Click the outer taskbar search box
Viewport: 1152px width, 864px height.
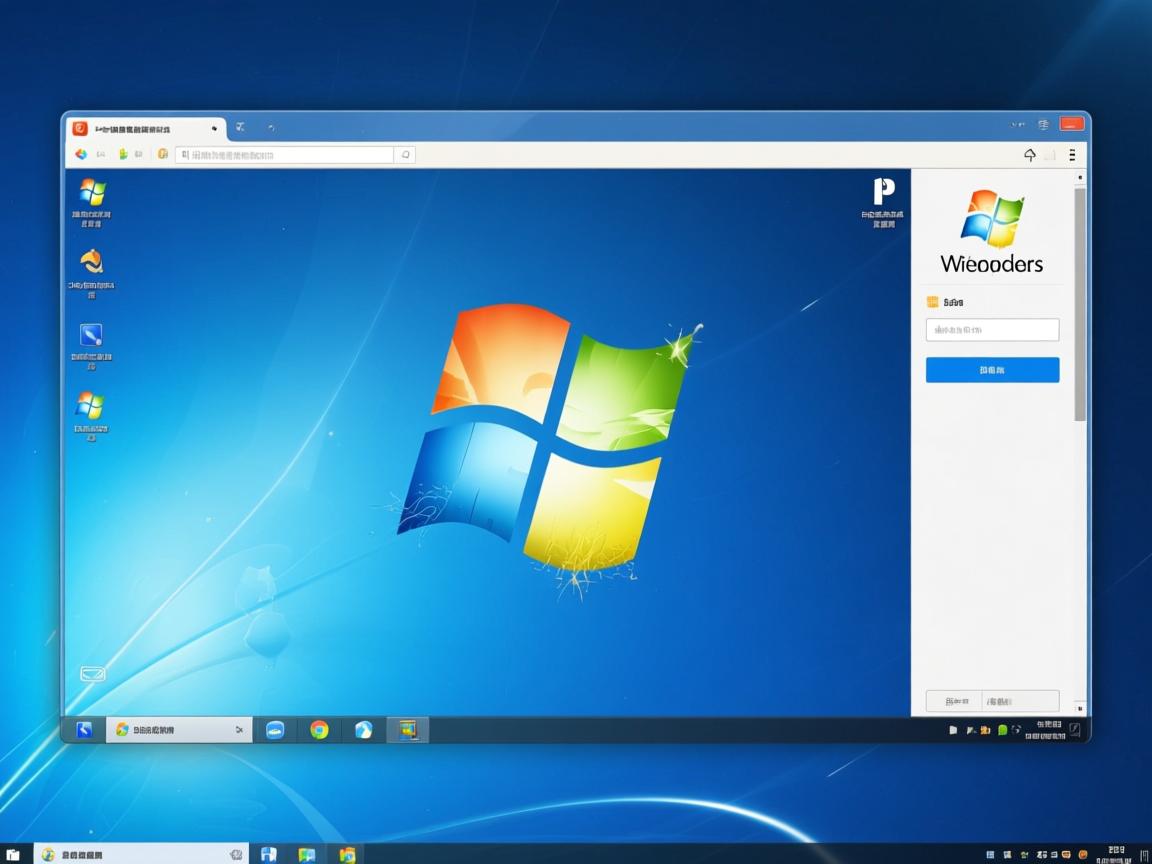(140, 855)
